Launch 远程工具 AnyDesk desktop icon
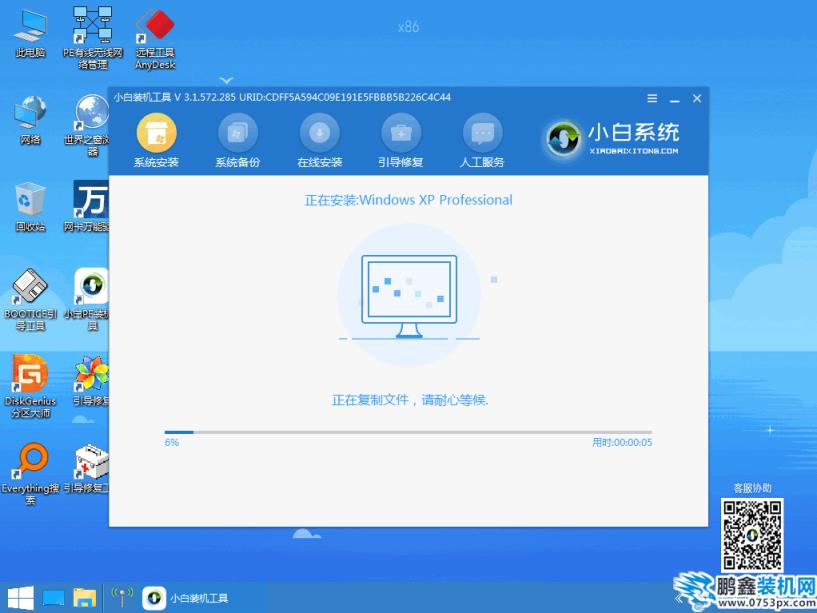This screenshot has width=817, height=613. coord(155,38)
